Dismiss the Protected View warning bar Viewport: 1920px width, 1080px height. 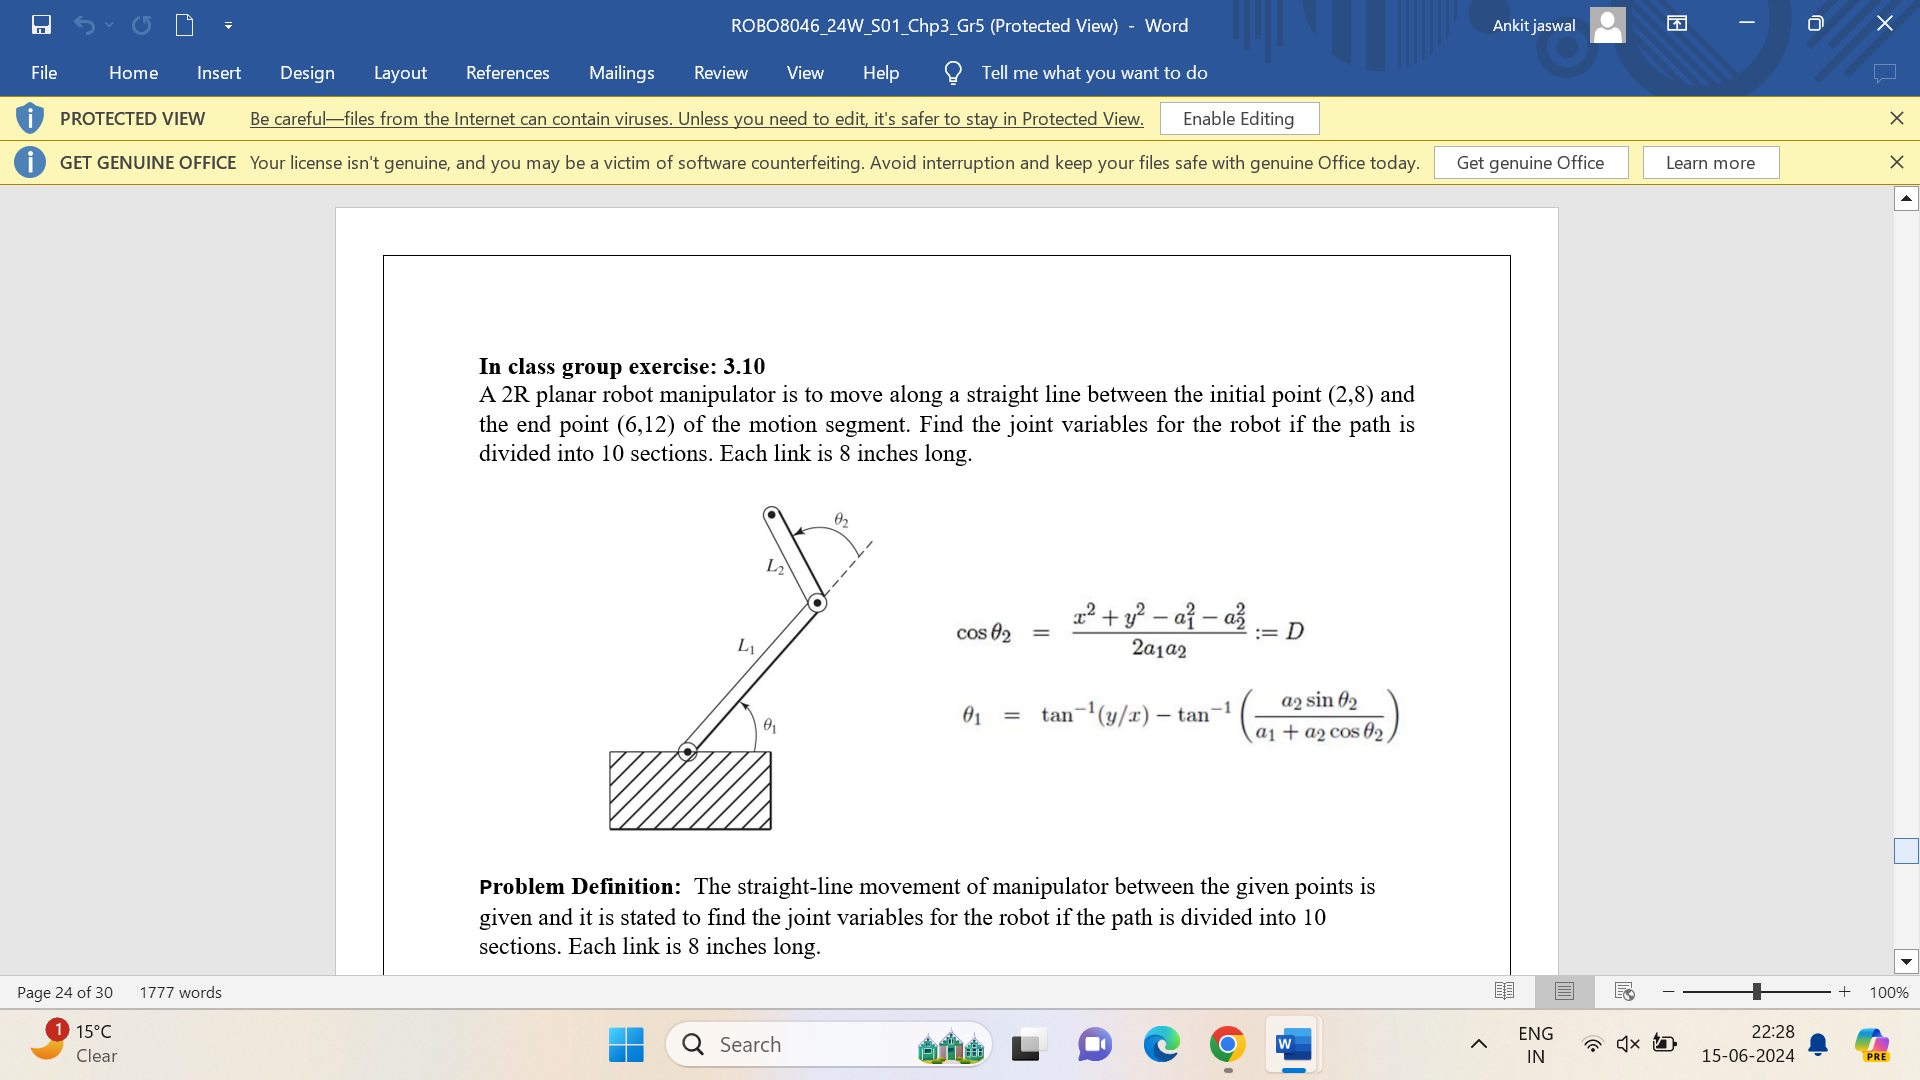click(1896, 118)
